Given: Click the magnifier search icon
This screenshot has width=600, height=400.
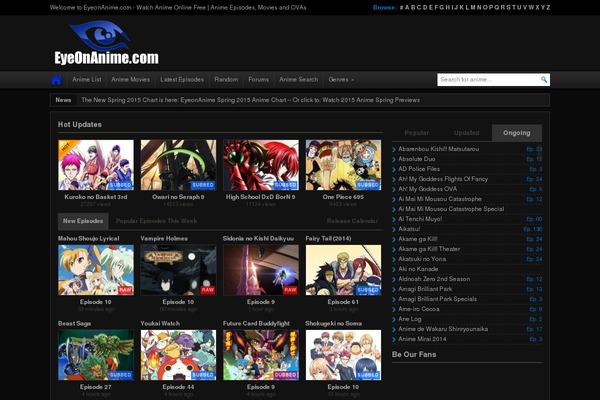Looking at the screenshot, I should tap(544, 79).
